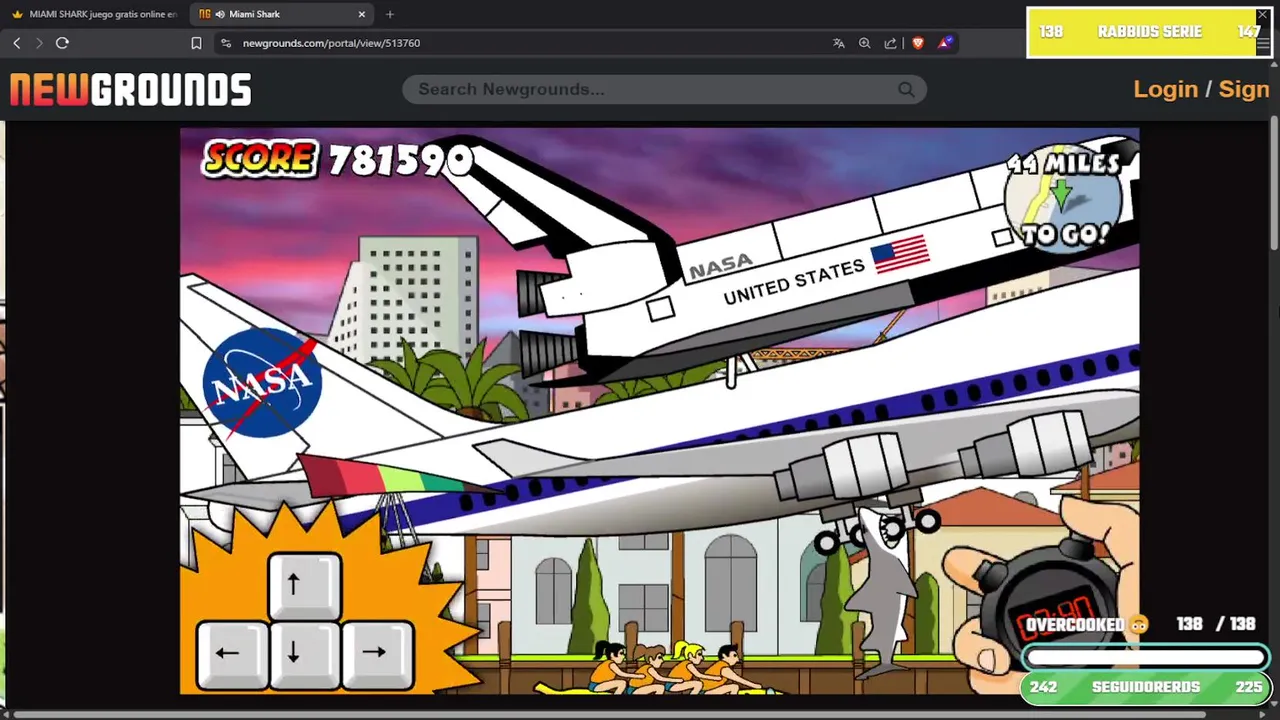Open a new browser tab
Image resolution: width=1280 pixels, height=720 pixels.
[x=390, y=14]
